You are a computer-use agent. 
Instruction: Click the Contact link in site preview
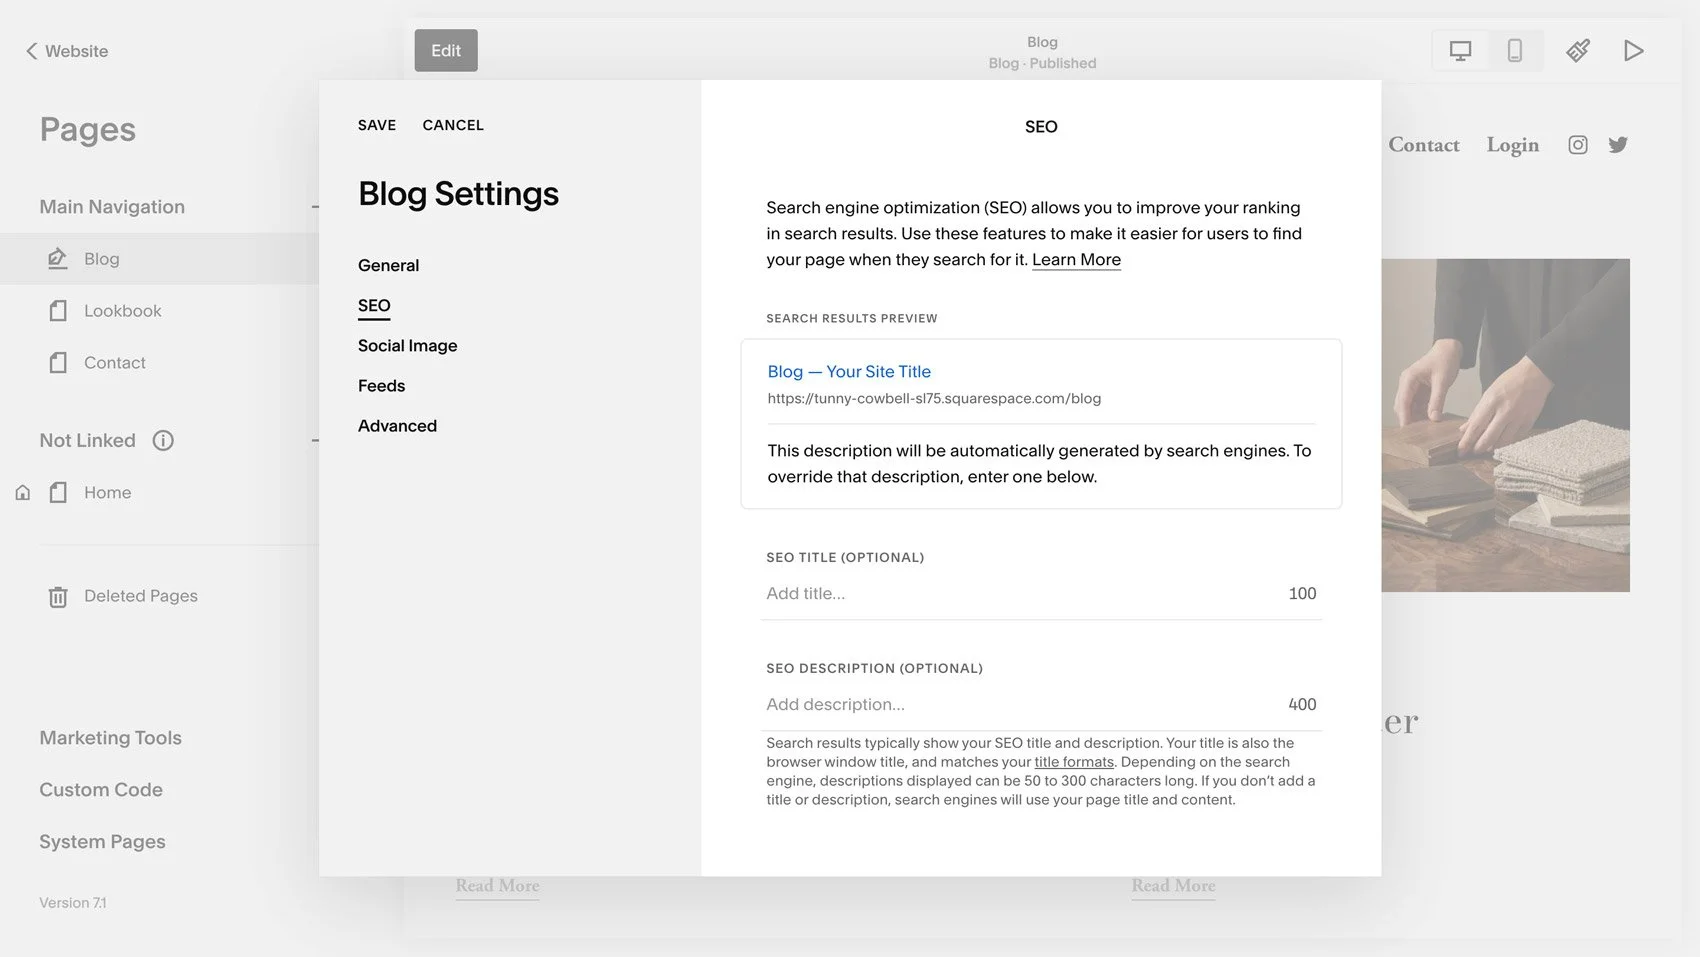(1424, 145)
